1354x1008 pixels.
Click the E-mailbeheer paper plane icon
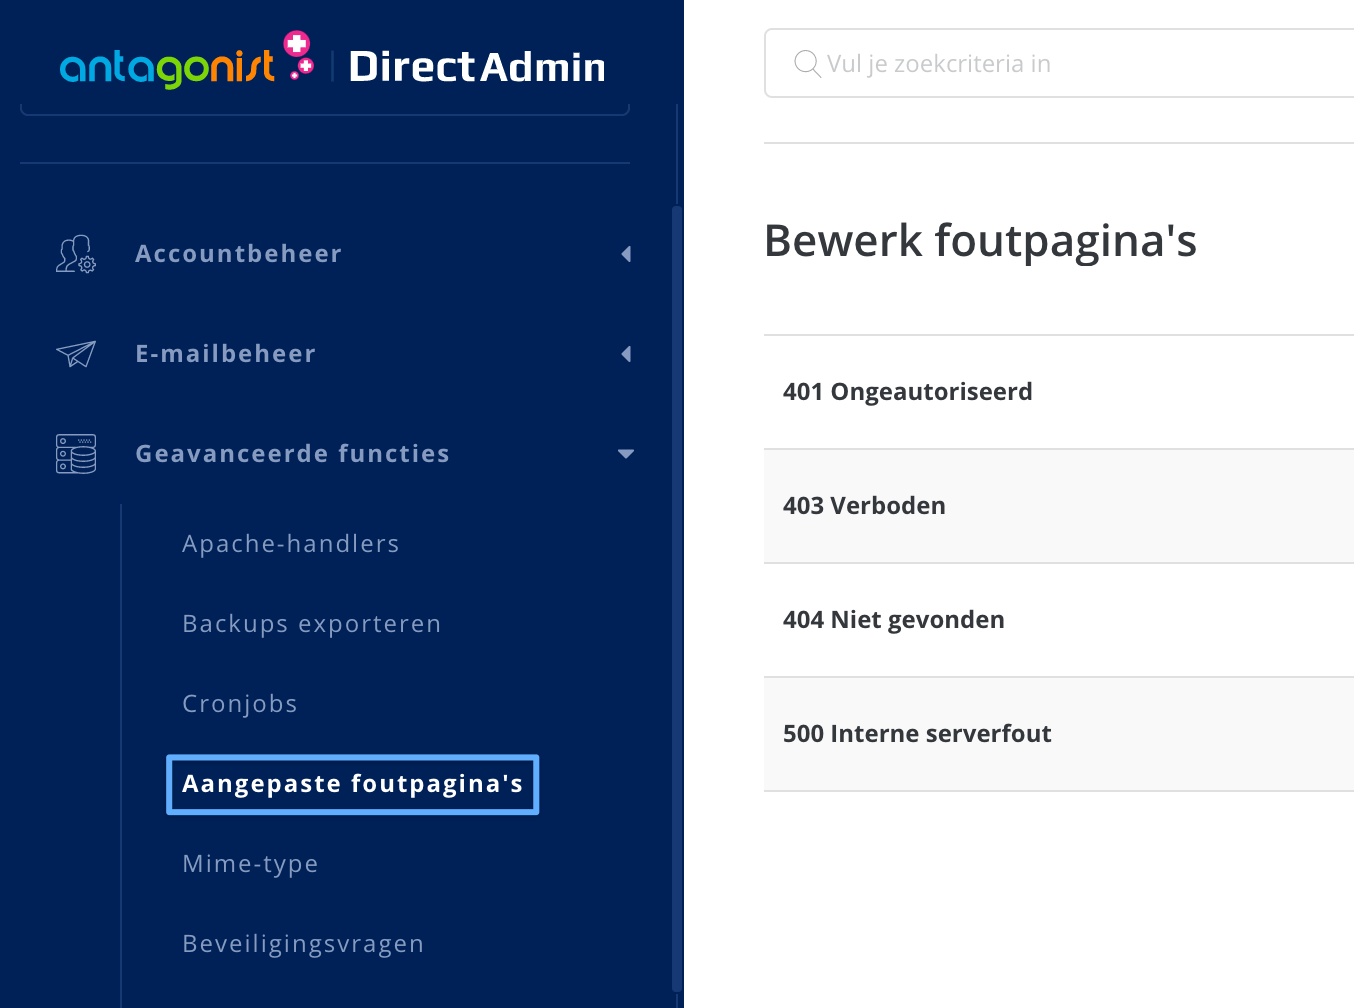click(x=75, y=354)
